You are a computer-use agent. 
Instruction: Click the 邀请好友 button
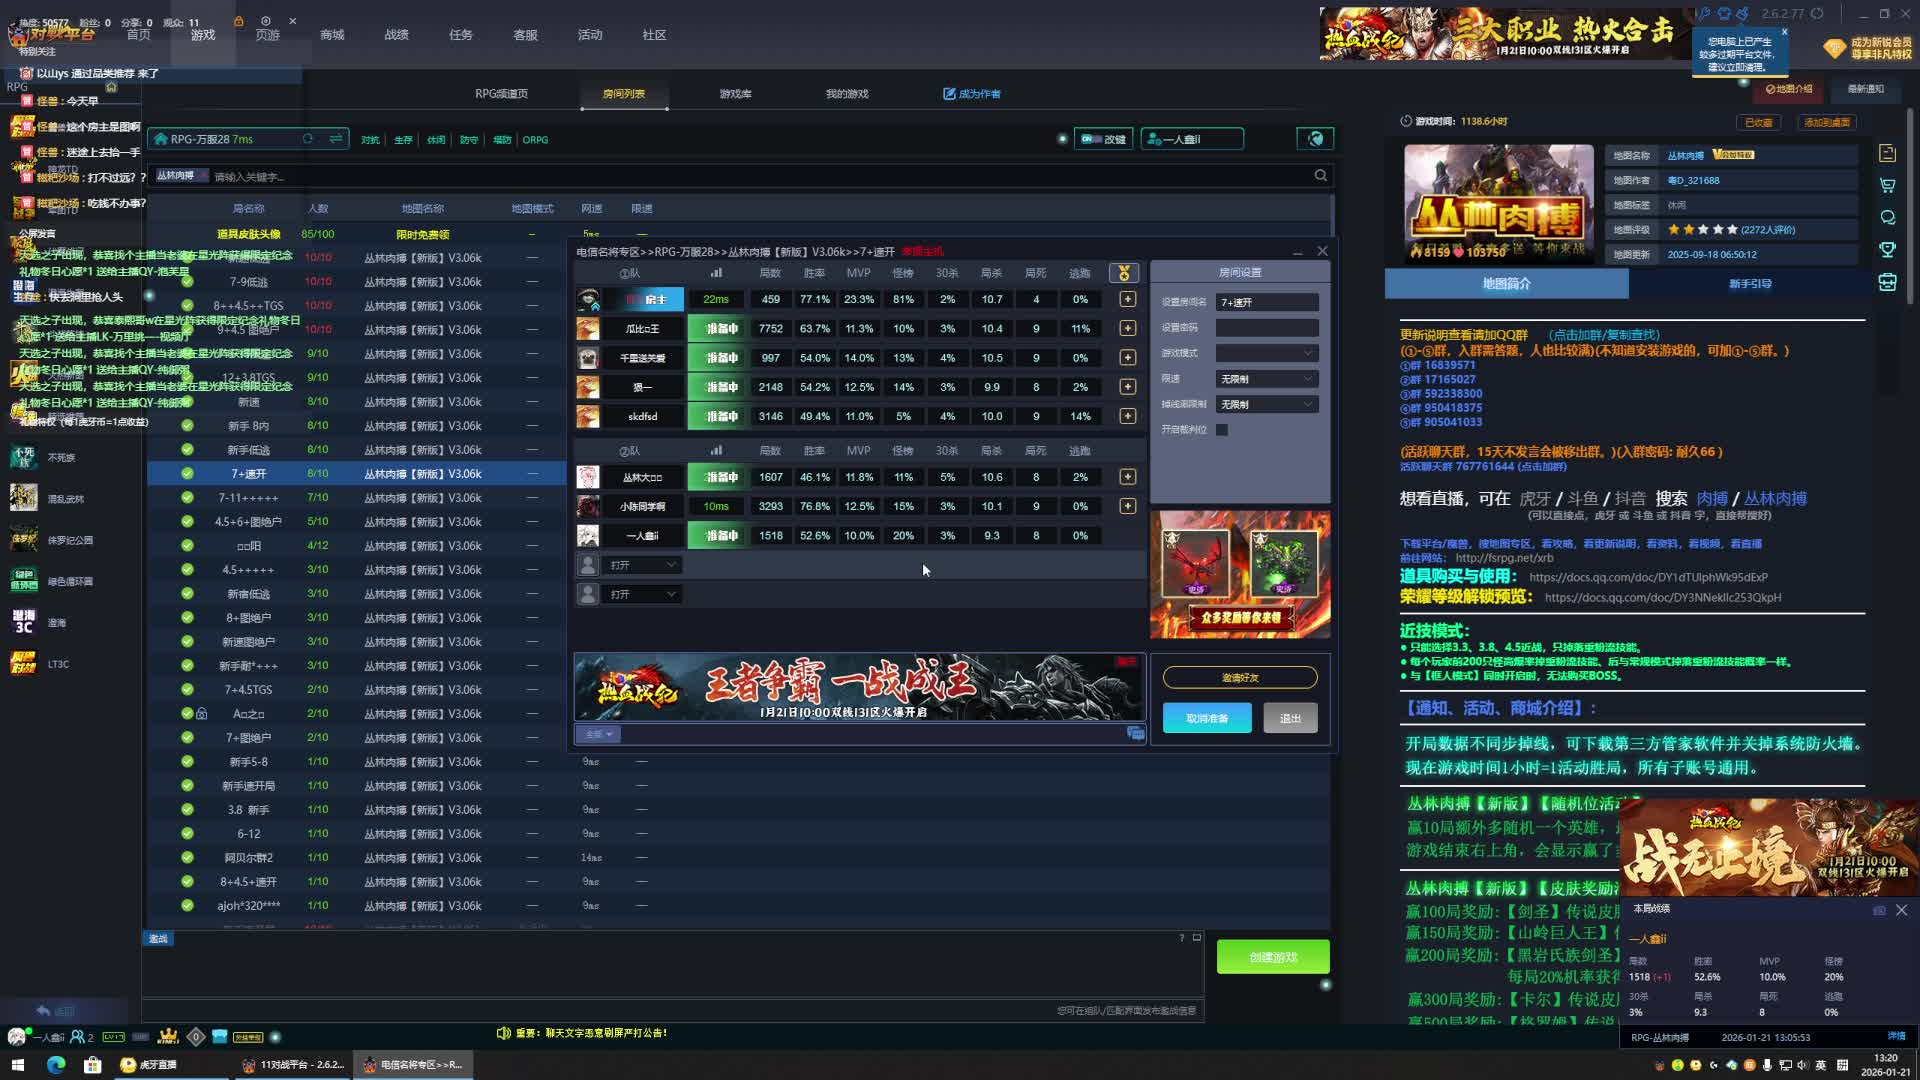pyautogui.click(x=1239, y=678)
